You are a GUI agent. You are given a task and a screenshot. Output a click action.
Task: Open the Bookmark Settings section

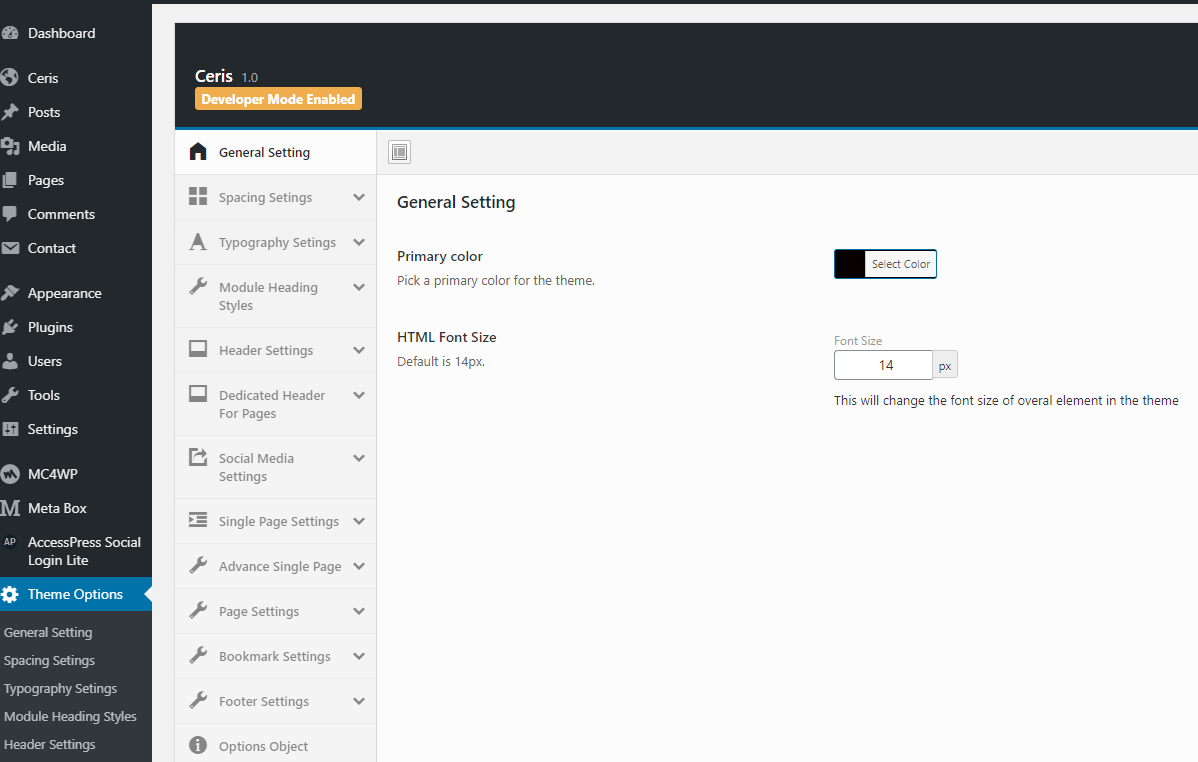click(x=276, y=657)
